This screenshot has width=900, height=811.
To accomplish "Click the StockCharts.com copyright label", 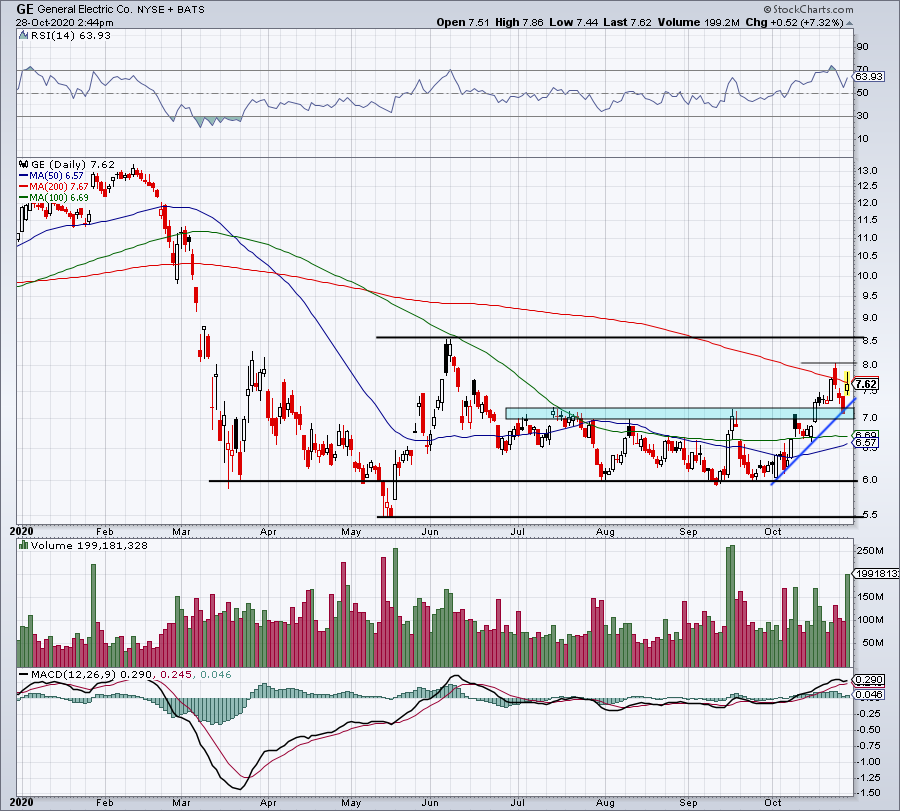I will (808, 9).
